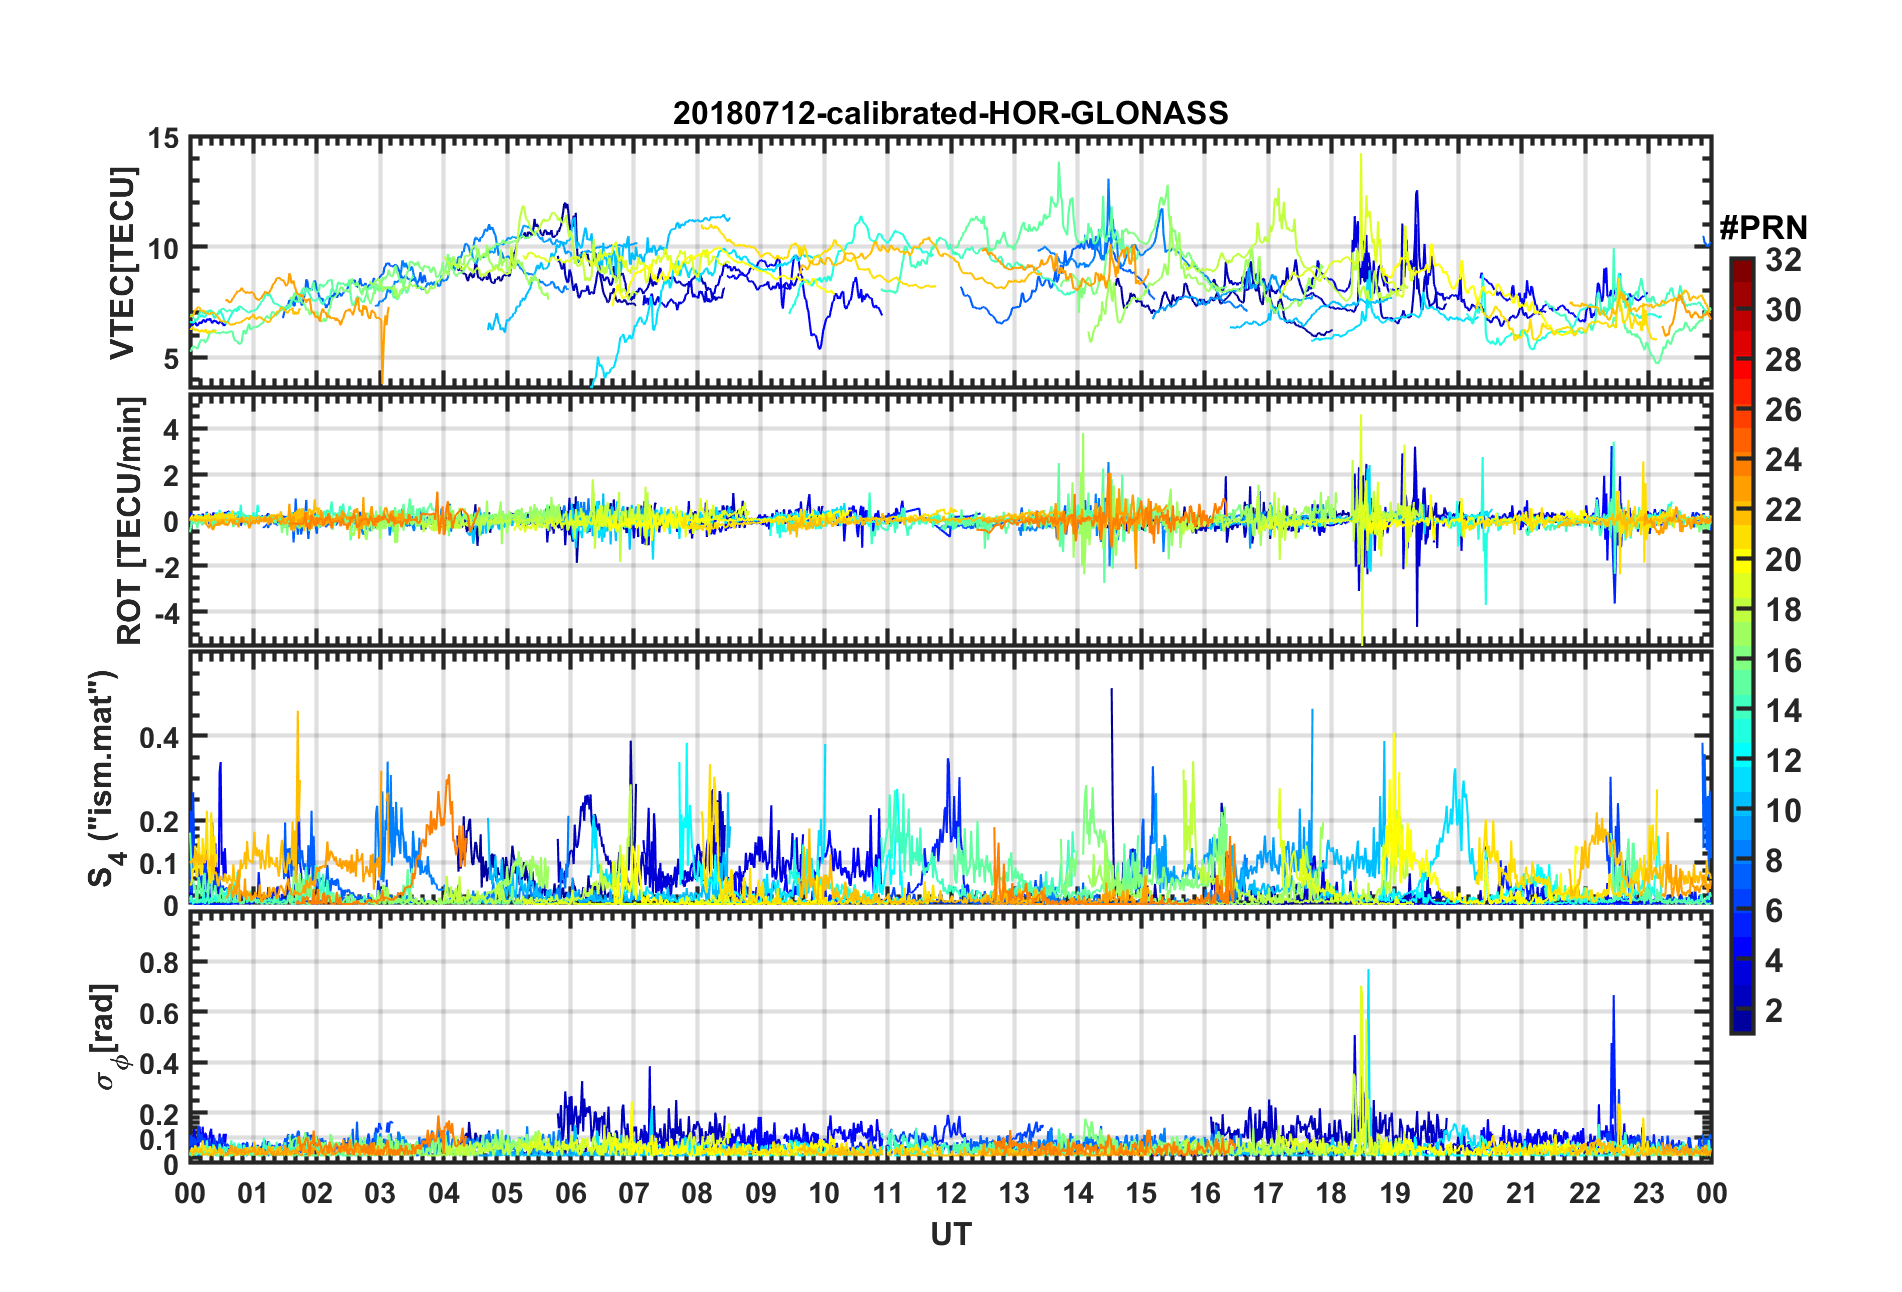Click inside the S4 scintillation plot panel
Screen dimensions: 1902x1292
tap(950, 779)
